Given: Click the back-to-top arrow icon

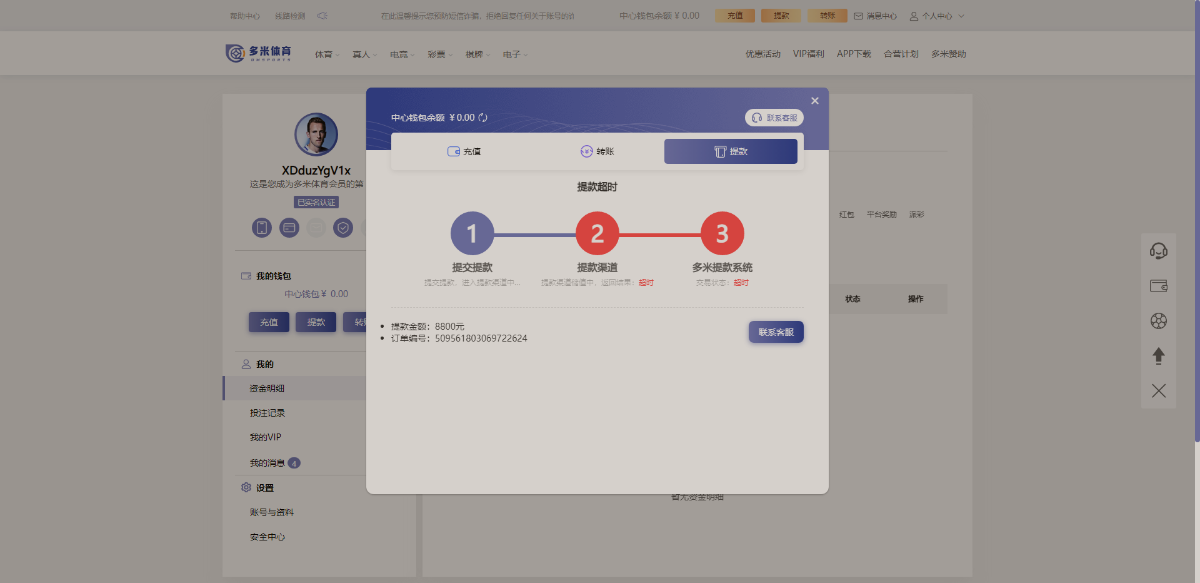Looking at the screenshot, I should (1159, 356).
